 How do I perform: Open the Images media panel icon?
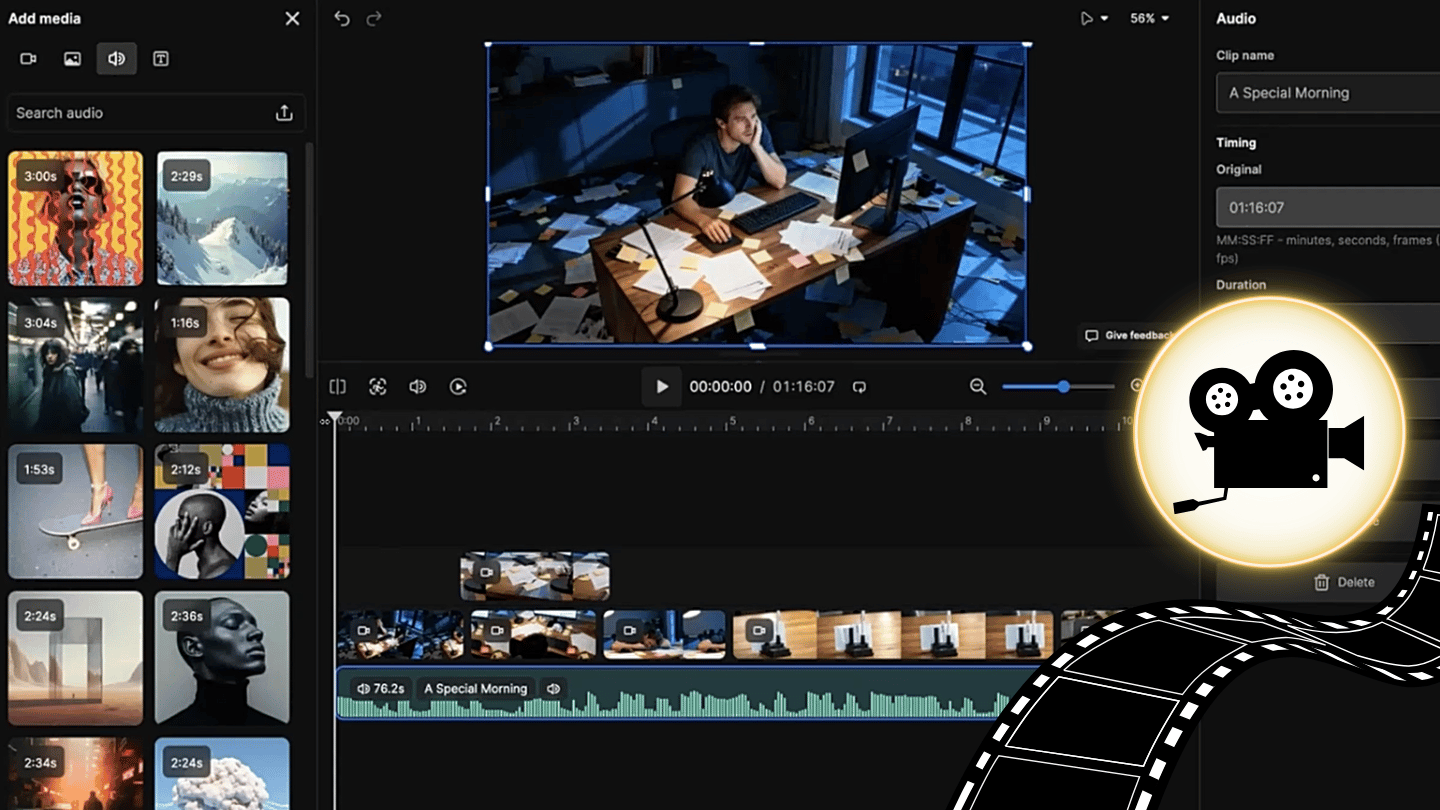pyautogui.click(x=72, y=59)
